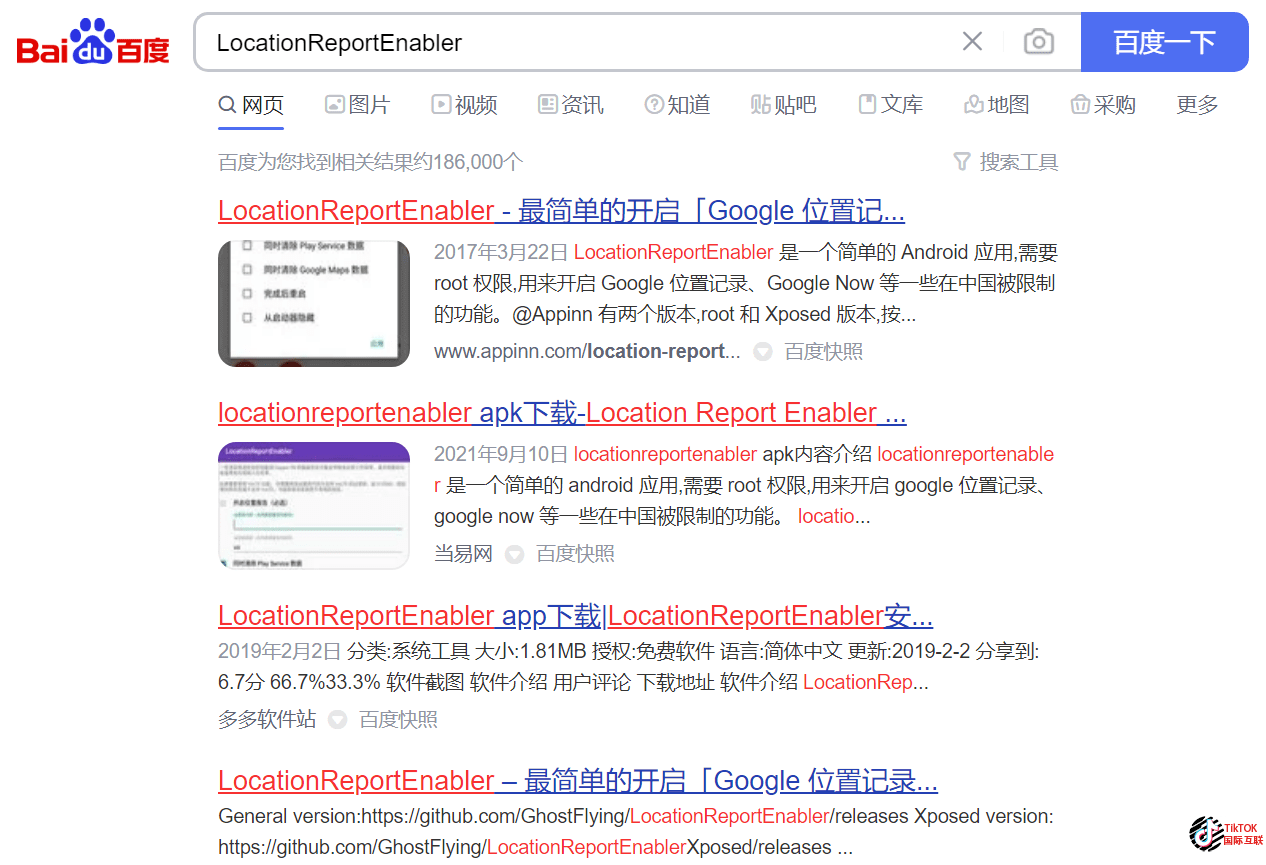
Task: Open the first result titled 最简单的开启「Google 位置记...
Action: (561, 211)
